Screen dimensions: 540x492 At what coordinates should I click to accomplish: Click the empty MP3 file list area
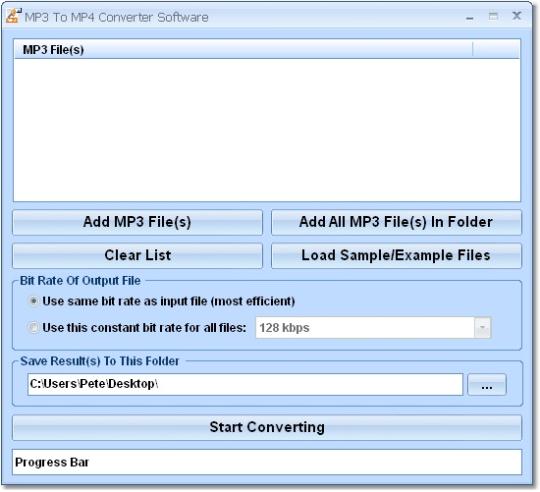click(267, 130)
